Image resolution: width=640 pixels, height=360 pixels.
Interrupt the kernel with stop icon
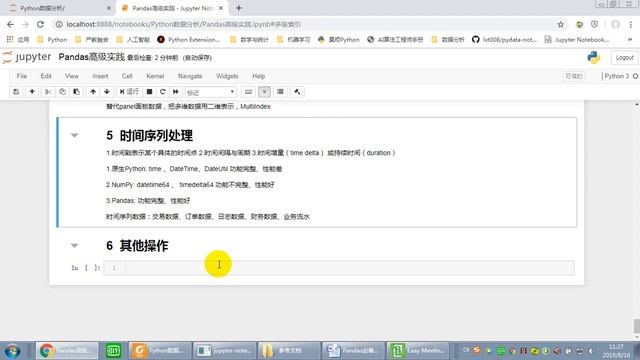(149, 92)
